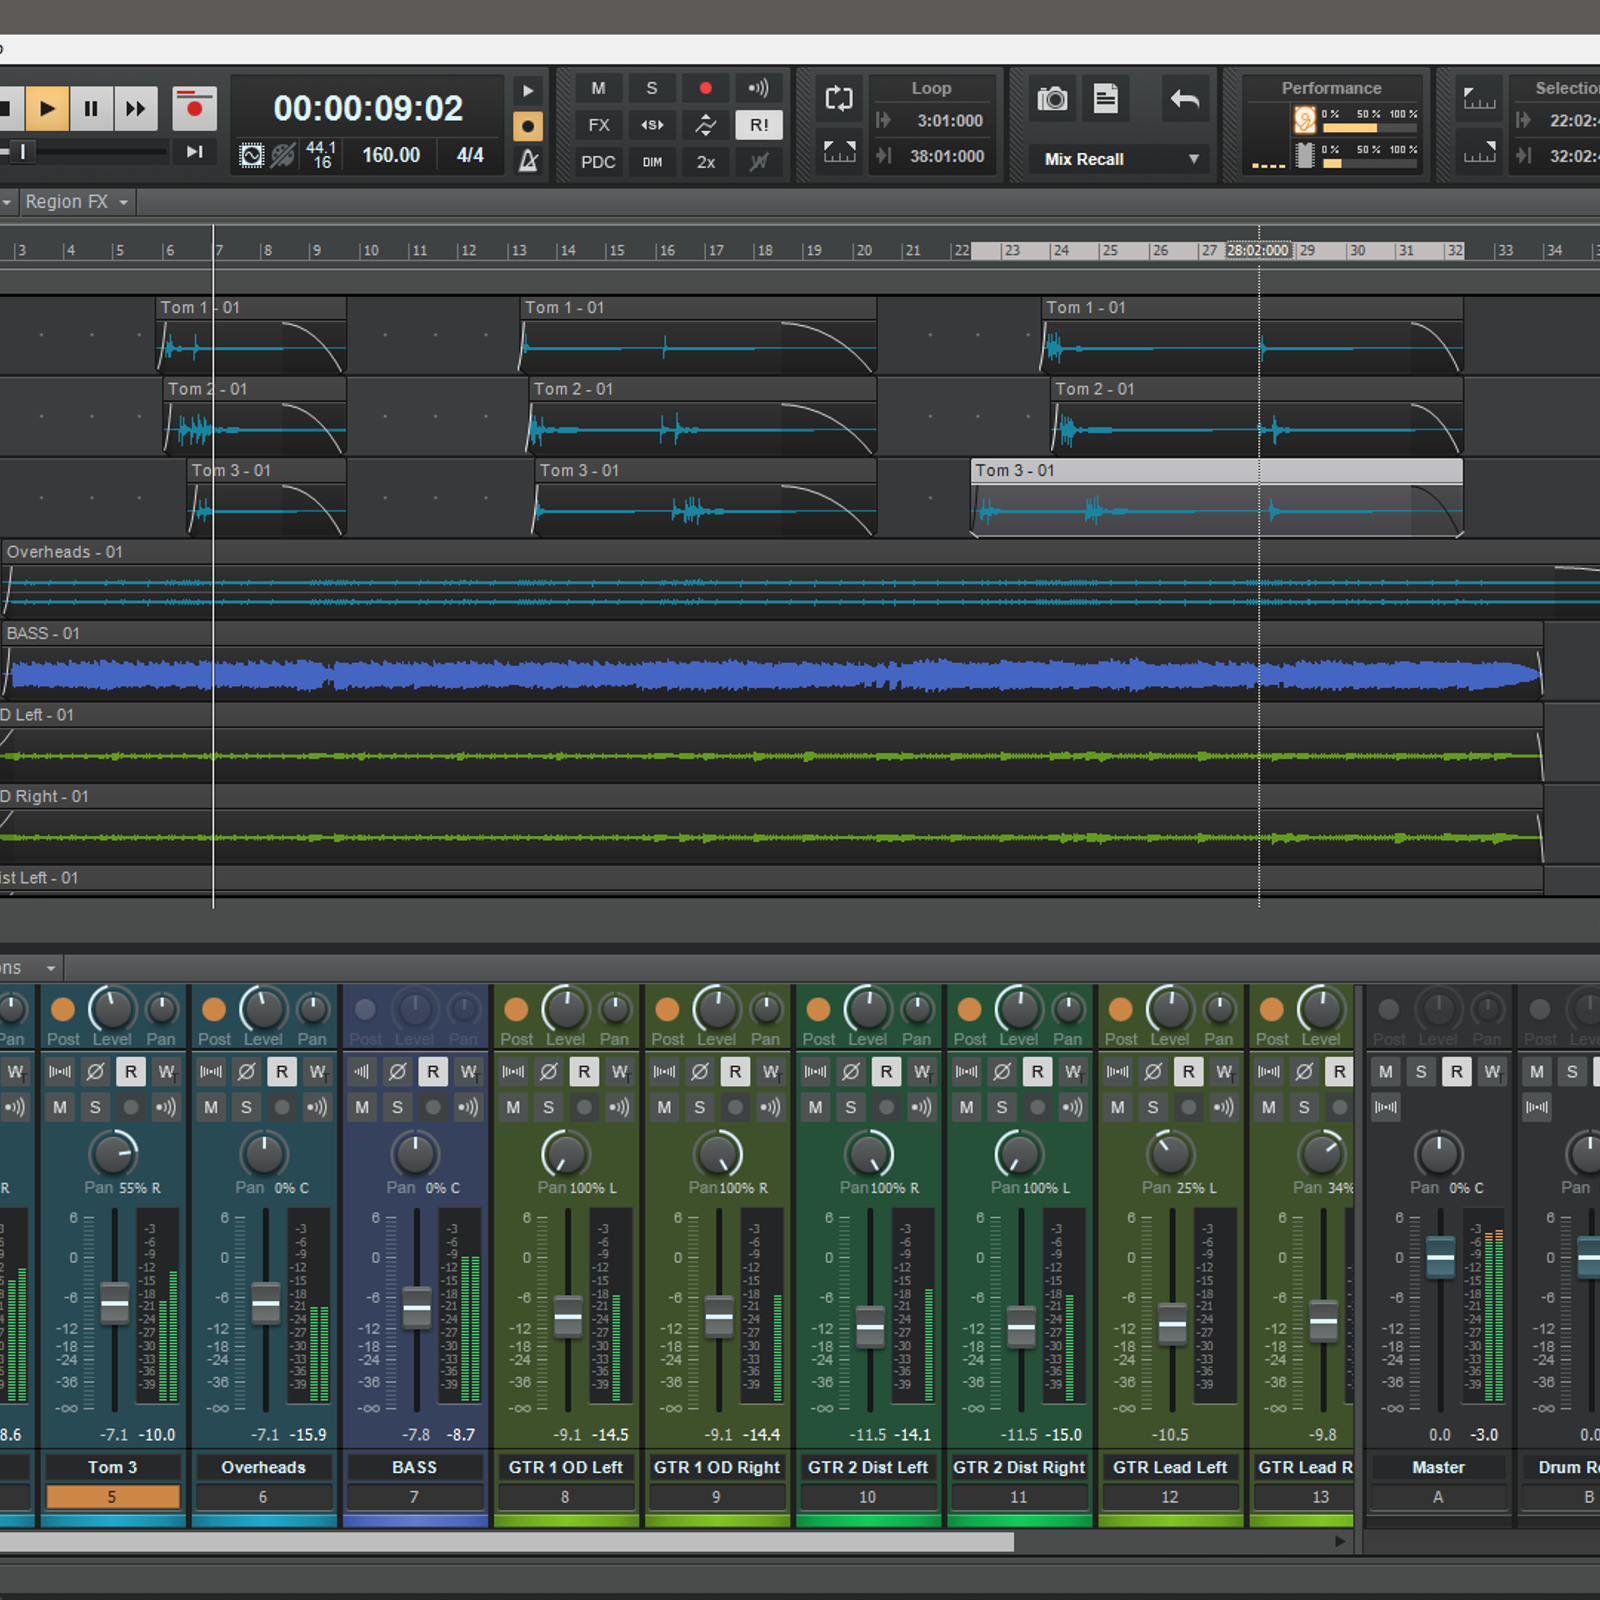This screenshot has height=1600, width=1600.
Task: Edit loop start time 3:01:000
Action: coord(949,121)
